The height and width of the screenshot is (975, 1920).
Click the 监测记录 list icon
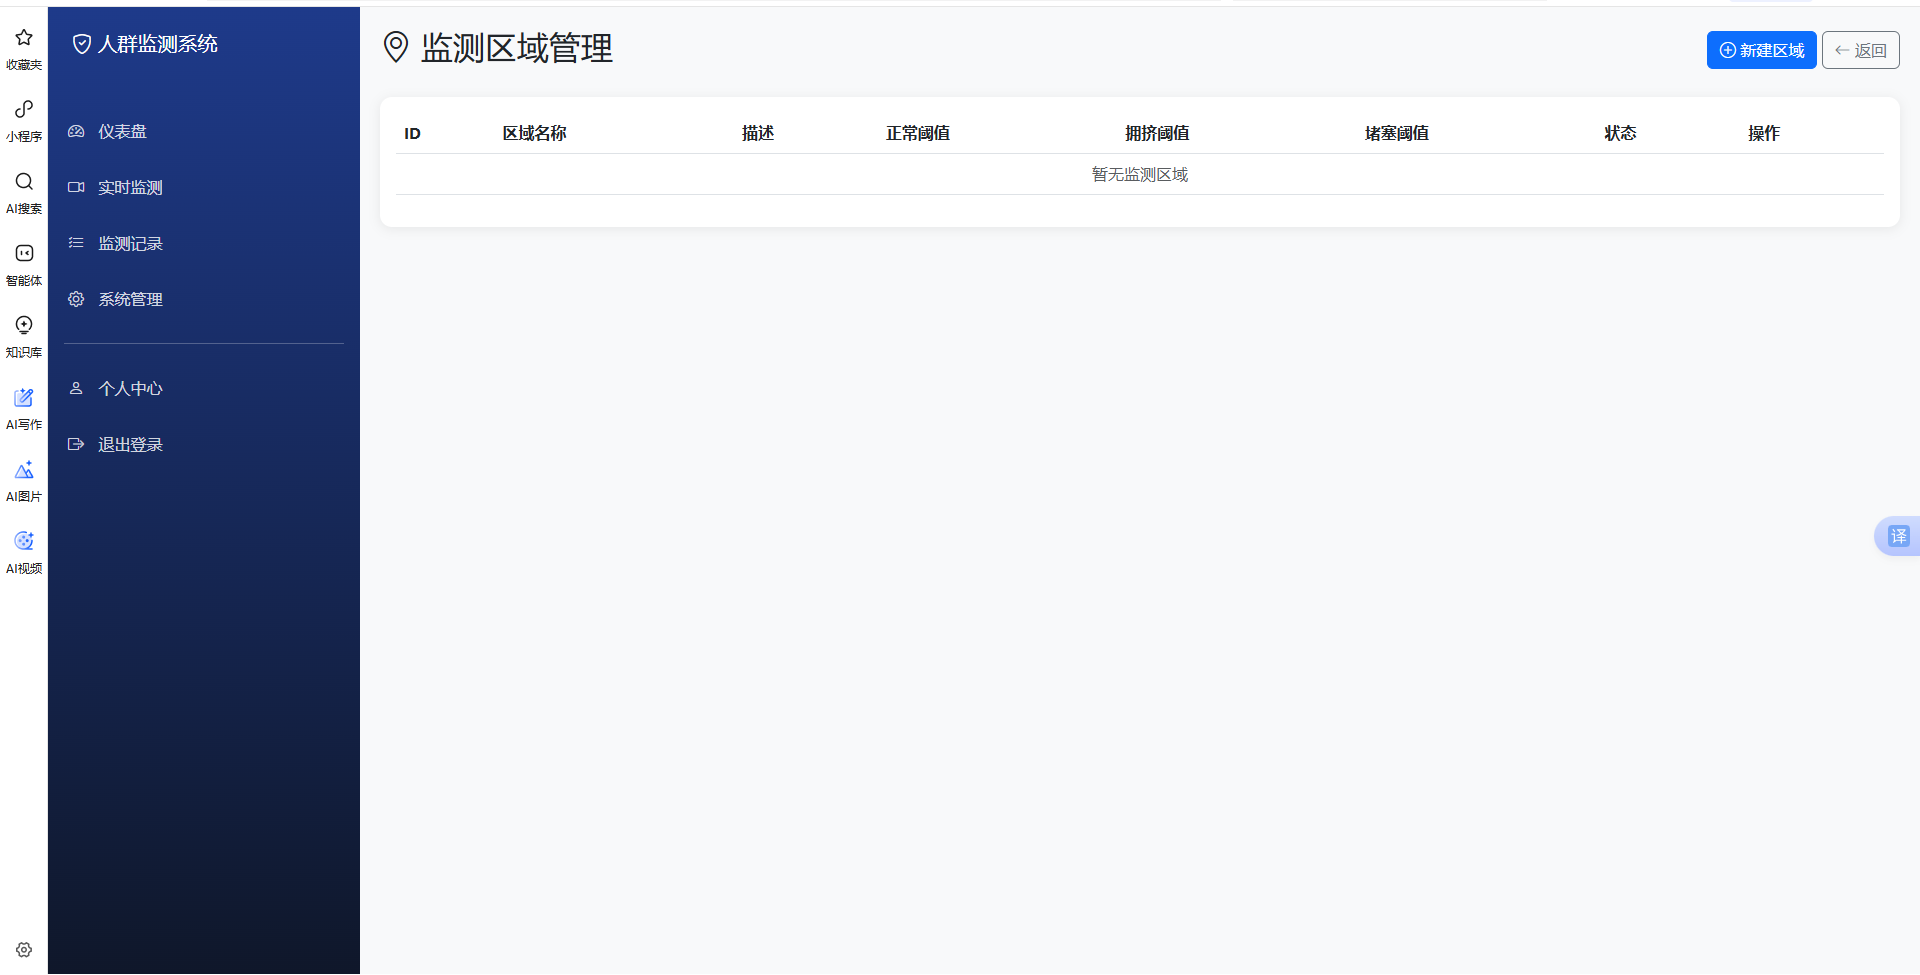[76, 243]
